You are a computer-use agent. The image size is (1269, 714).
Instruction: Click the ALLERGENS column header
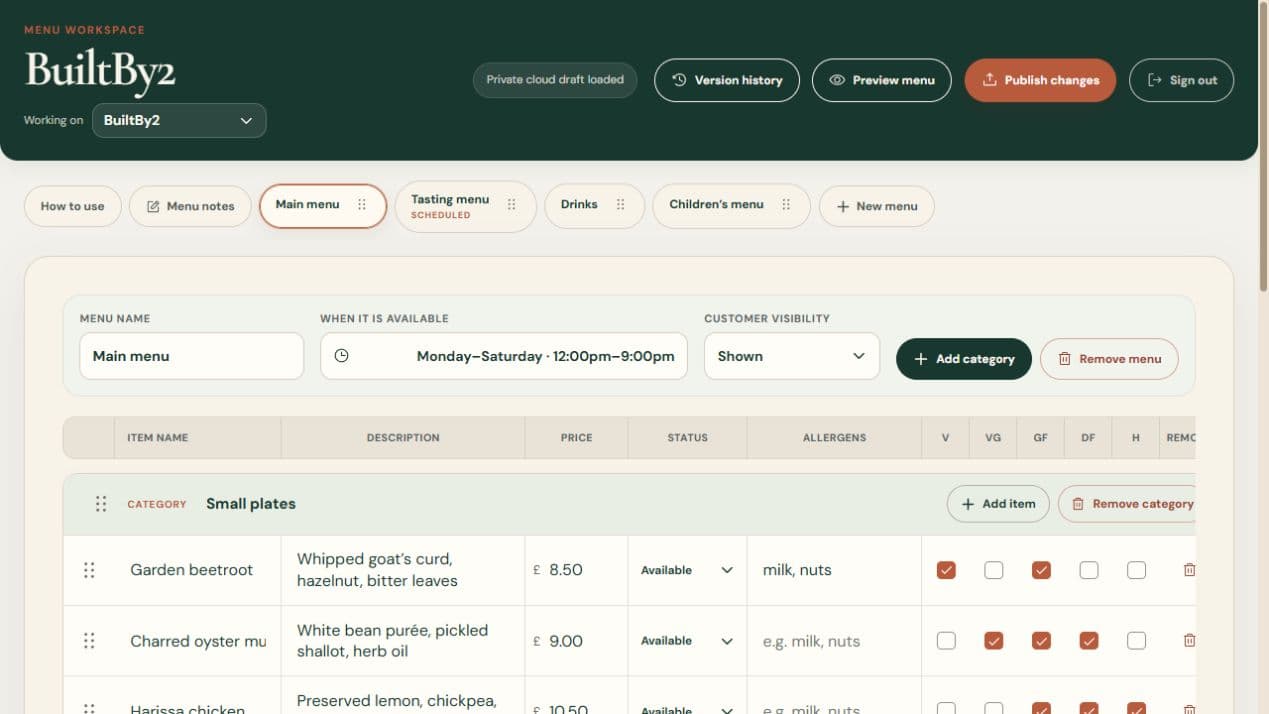click(834, 438)
